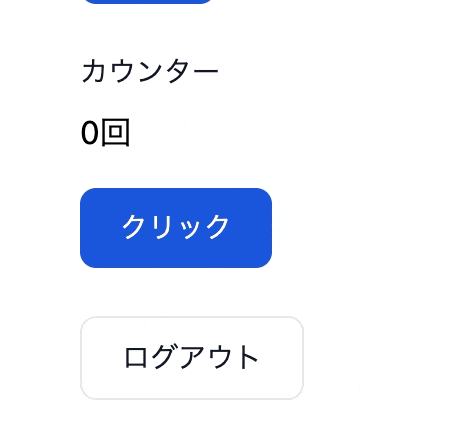
Task: Click the dark ログアウト label text
Action: [191, 357]
